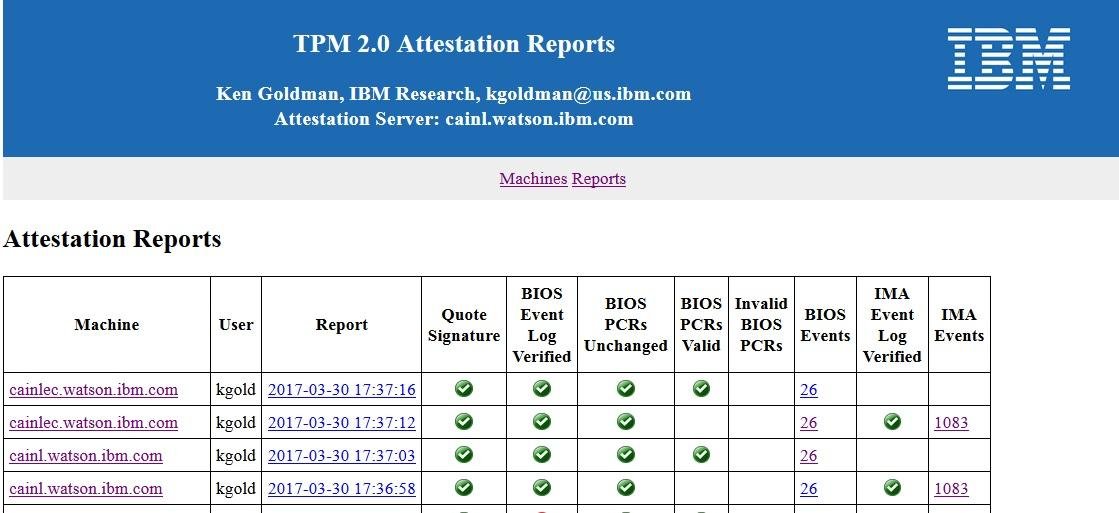Click the Quote Signature column header

[x=464, y=325]
